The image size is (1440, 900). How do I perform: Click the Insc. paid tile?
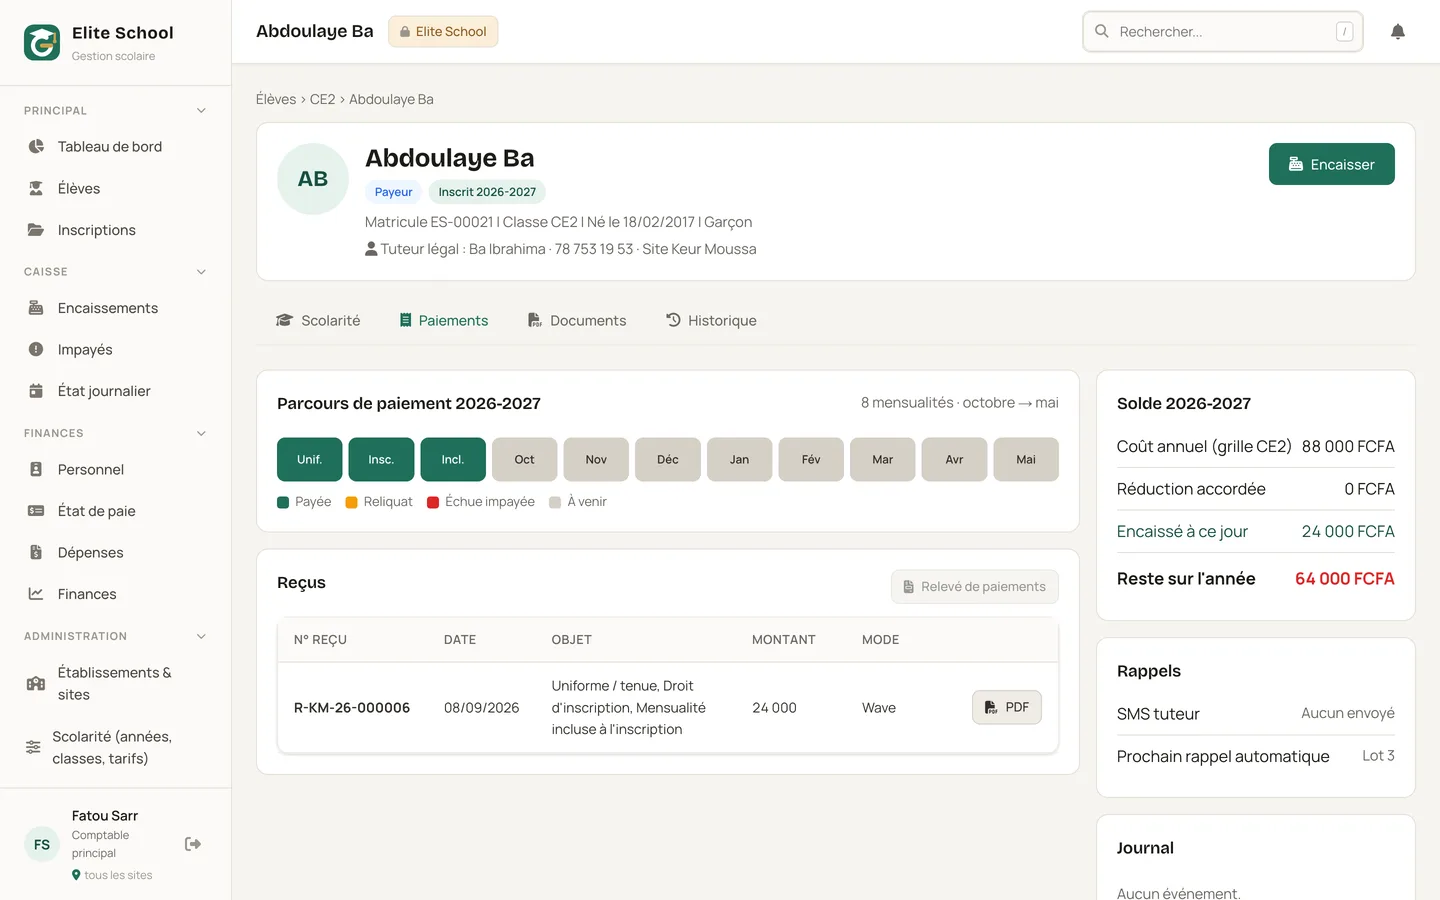[381, 460]
